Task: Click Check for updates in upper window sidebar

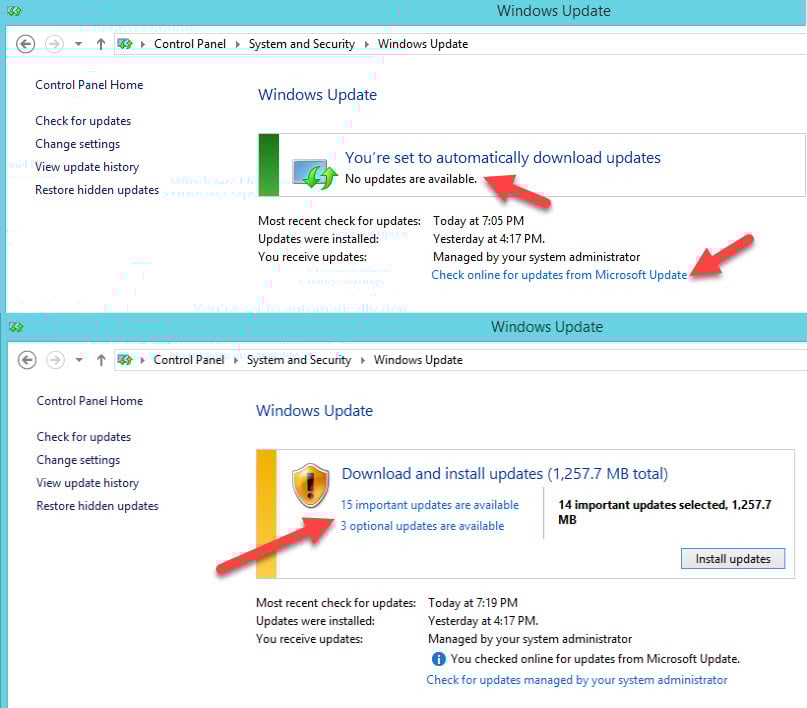Action: tap(83, 121)
